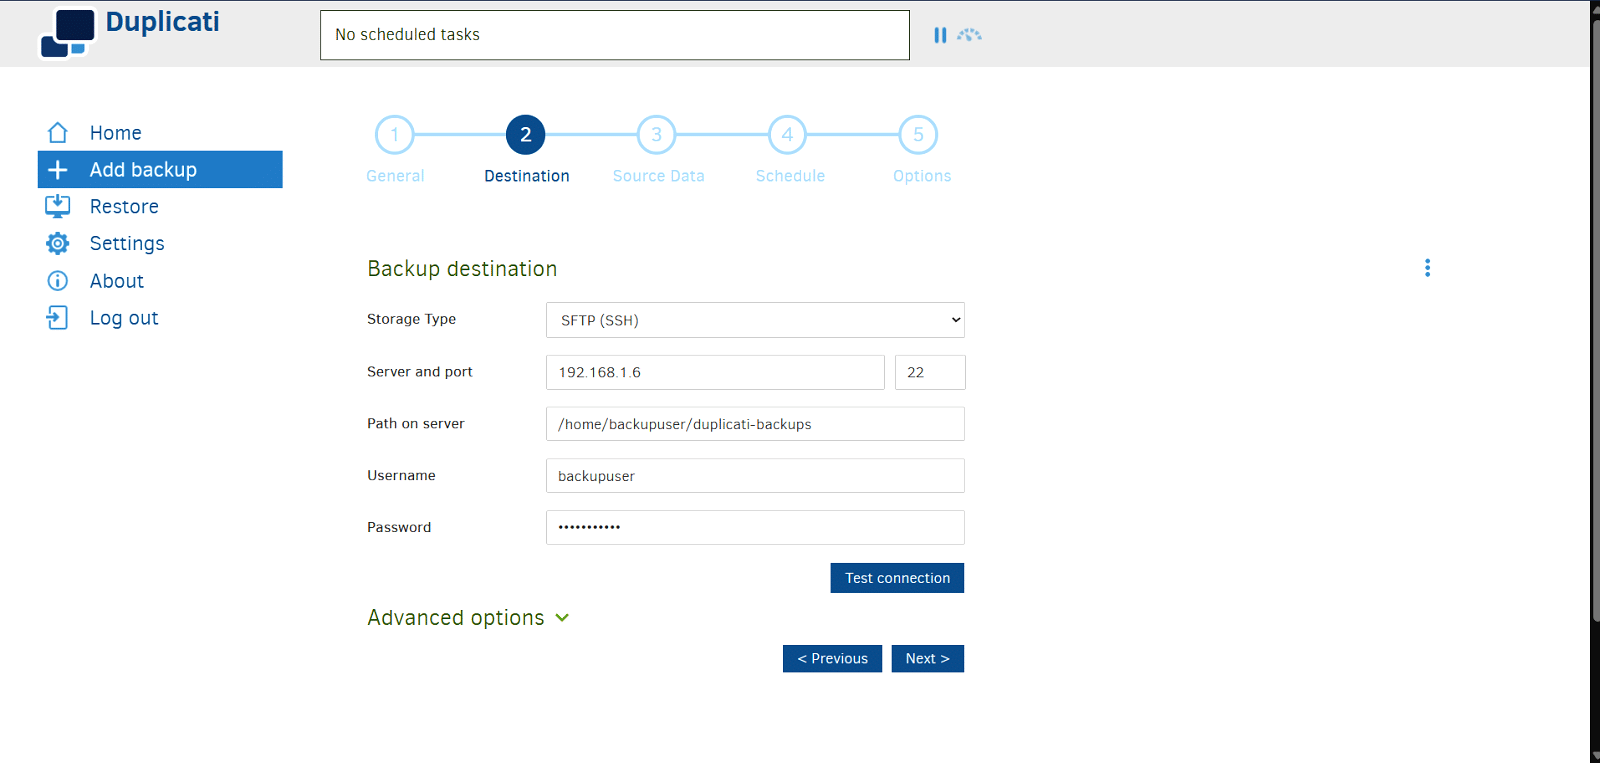
Task: Open the Storage Type dropdown
Action: pyautogui.click(x=755, y=320)
